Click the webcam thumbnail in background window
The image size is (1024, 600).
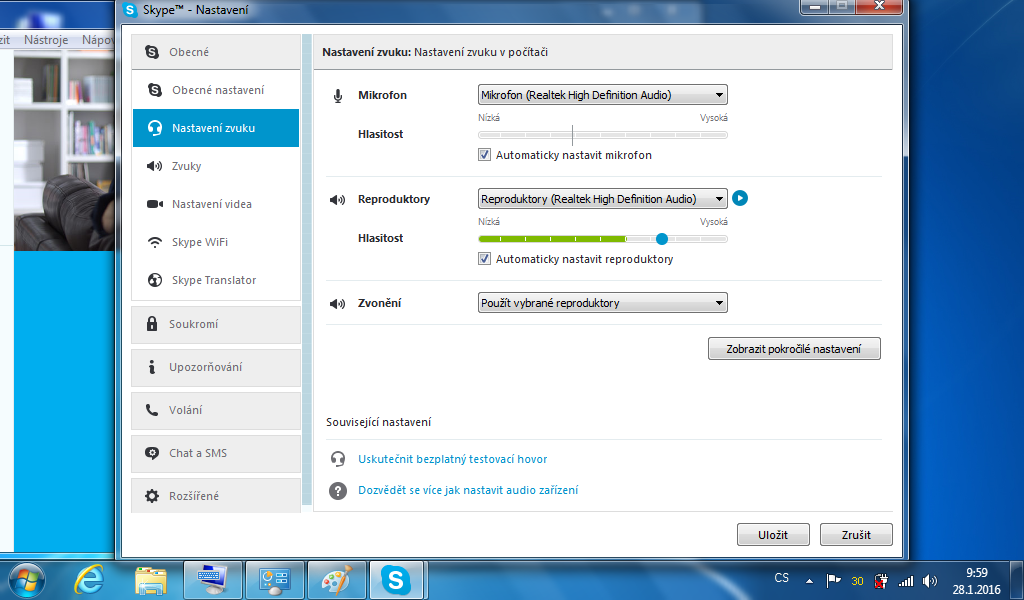[64, 151]
